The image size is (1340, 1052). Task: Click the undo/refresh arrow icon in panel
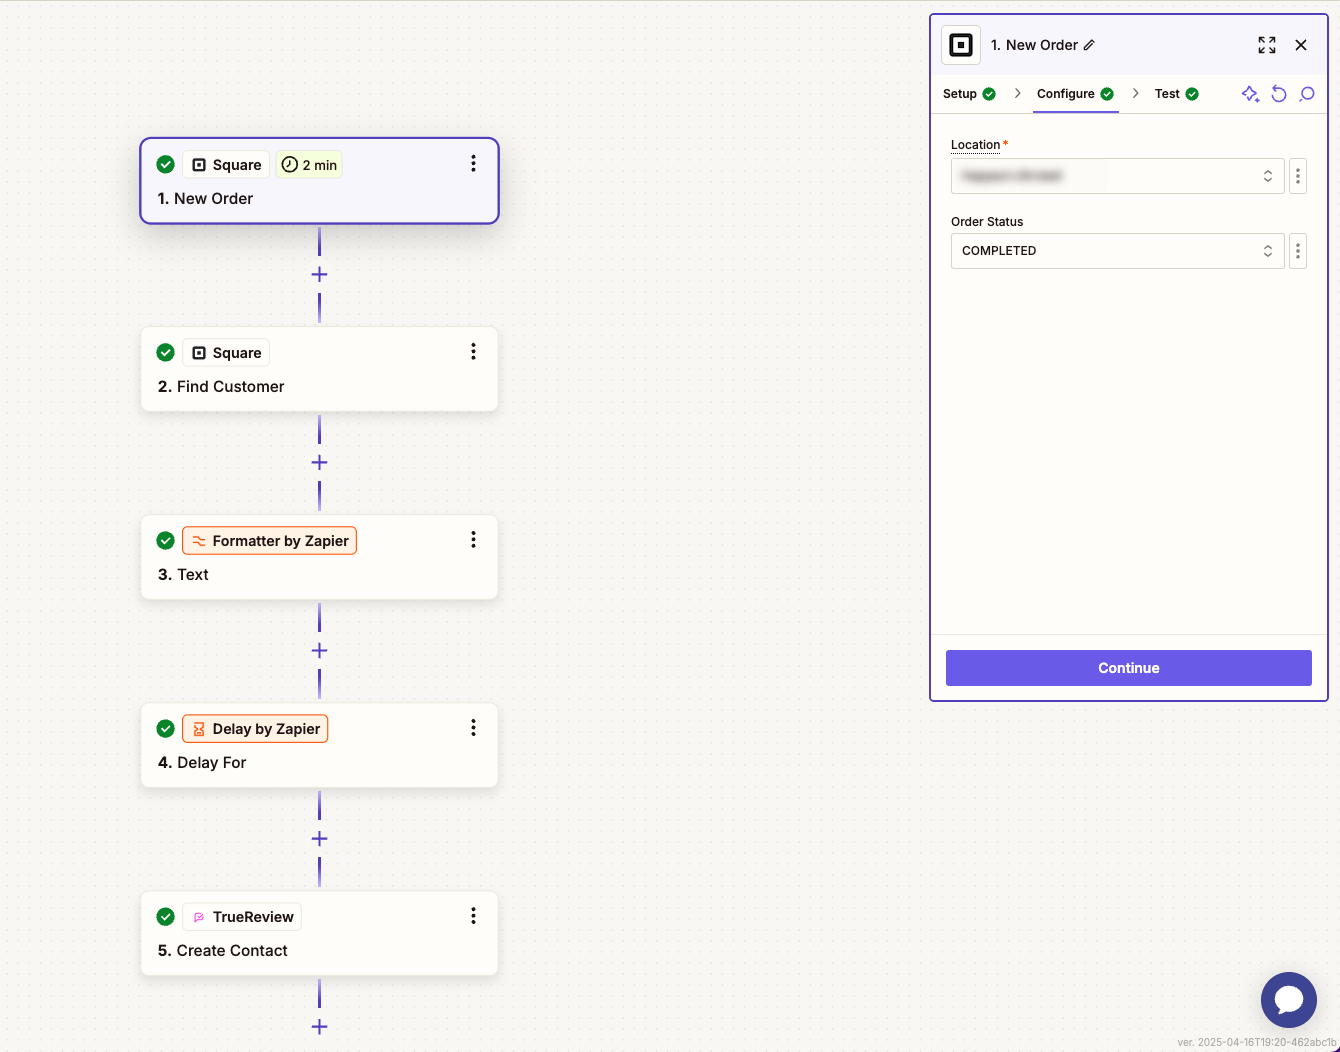pyautogui.click(x=1279, y=94)
